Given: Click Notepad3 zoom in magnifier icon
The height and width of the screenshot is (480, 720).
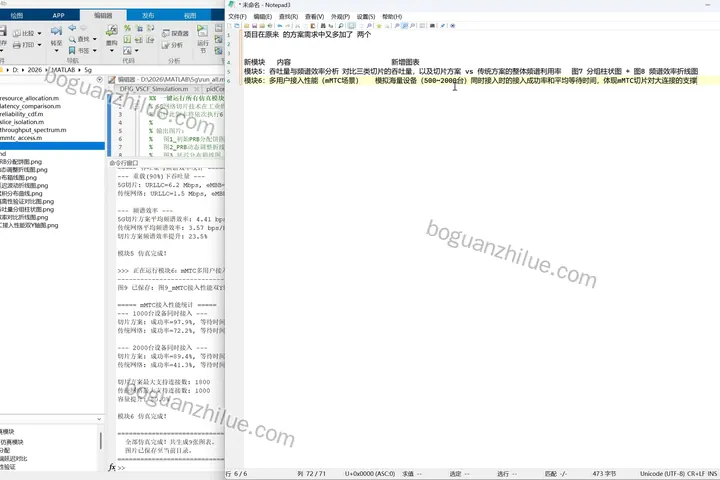Looking at the screenshot, I should pyautogui.click(x=397, y=26).
